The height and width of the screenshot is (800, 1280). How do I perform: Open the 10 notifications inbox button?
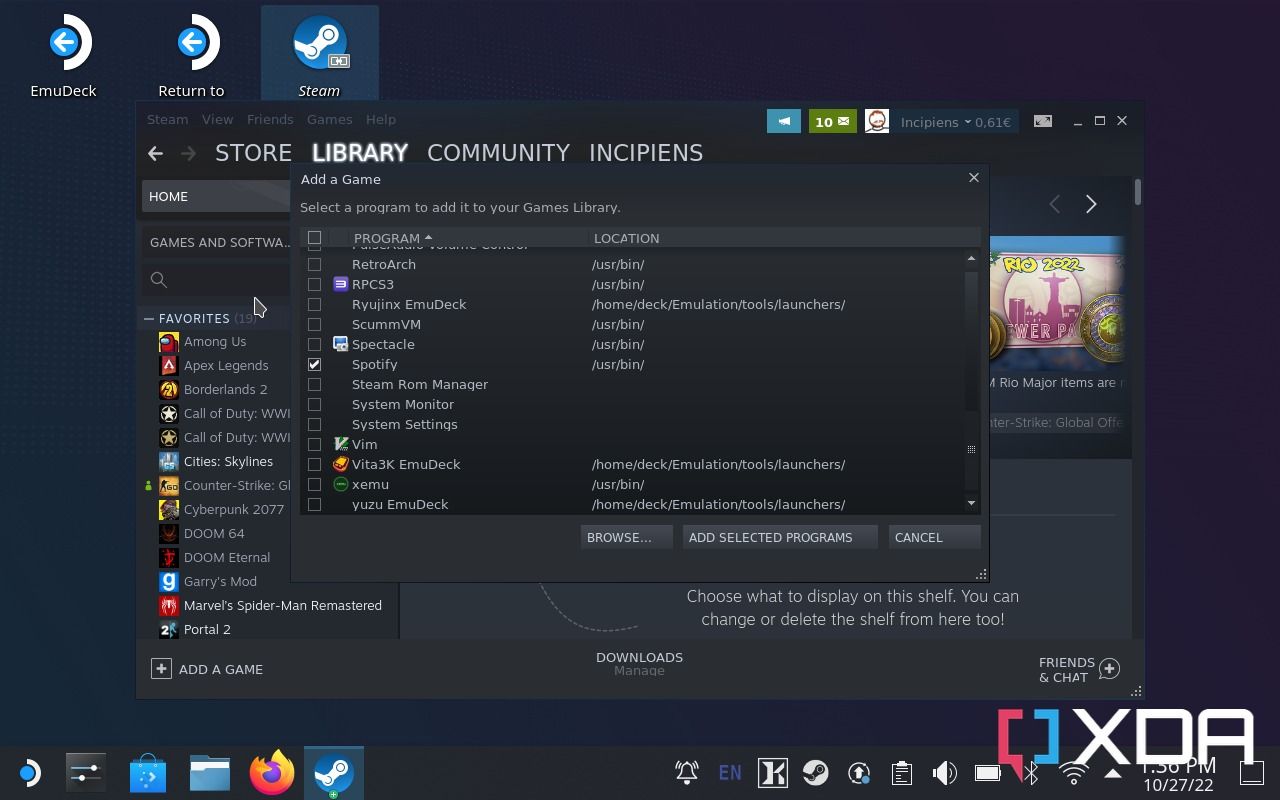pos(832,122)
